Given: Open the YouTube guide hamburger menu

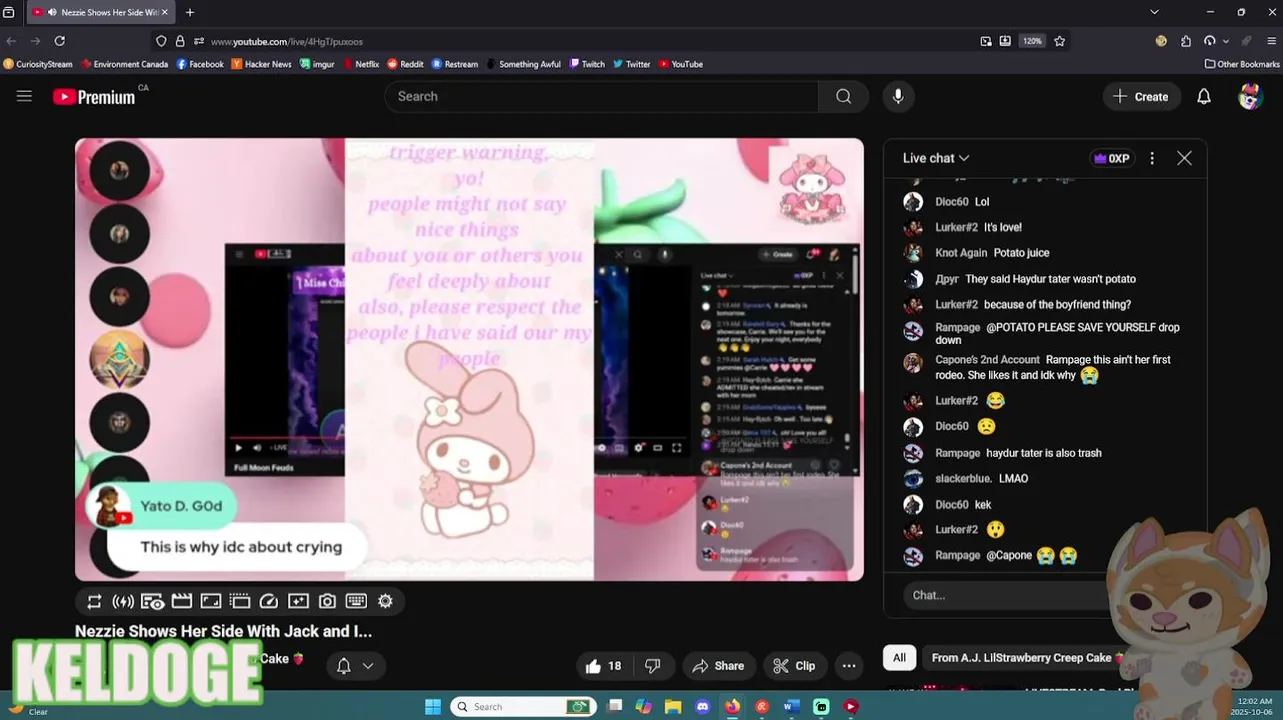Looking at the screenshot, I should tap(24, 96).
